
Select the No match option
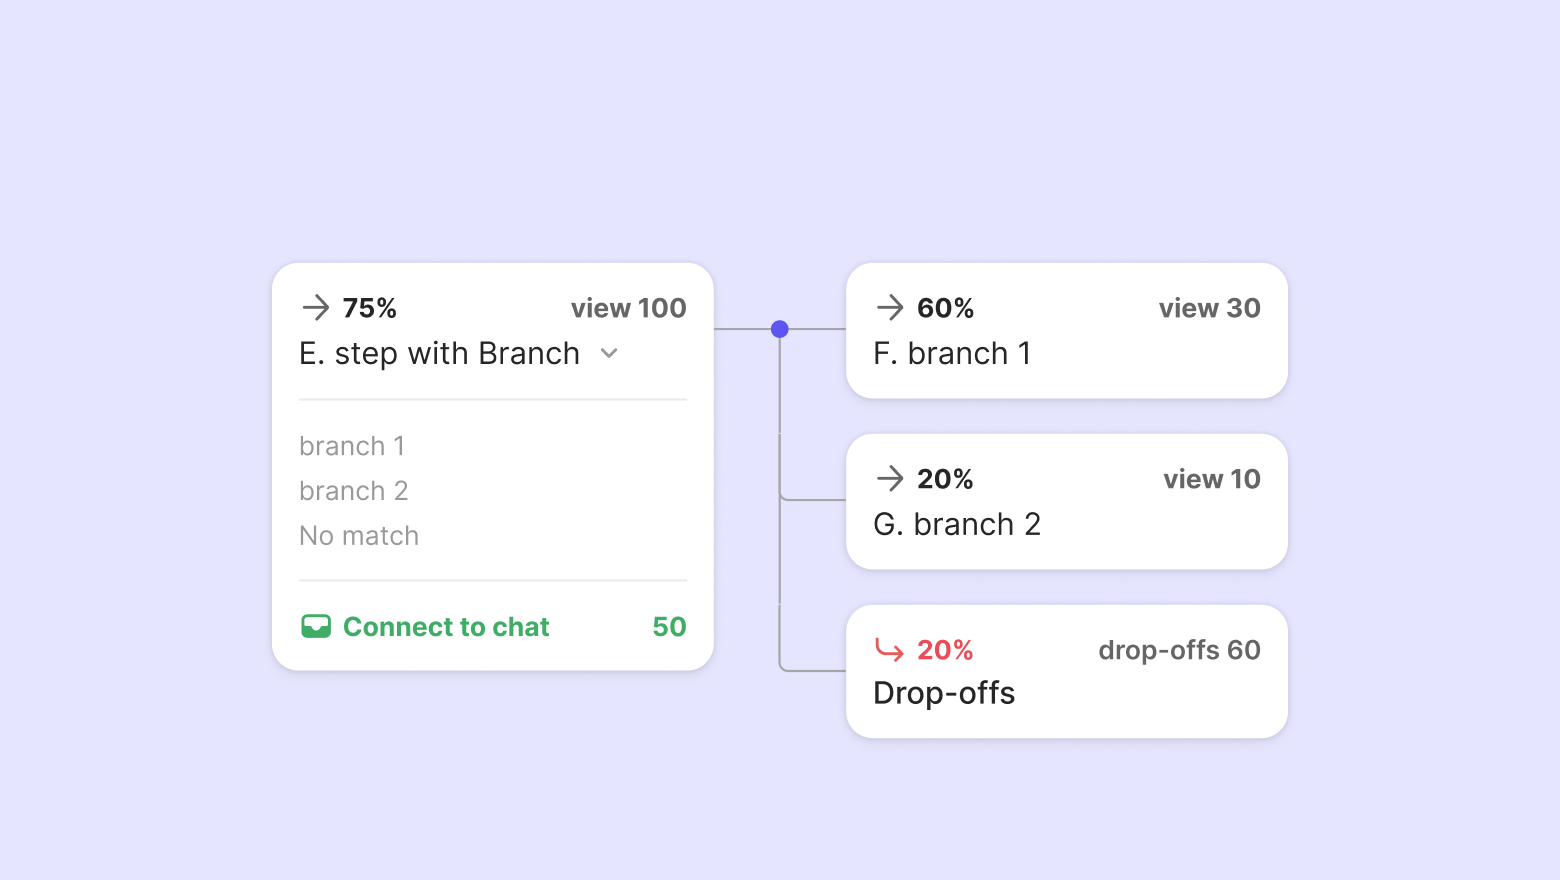[x=359, y=536]
